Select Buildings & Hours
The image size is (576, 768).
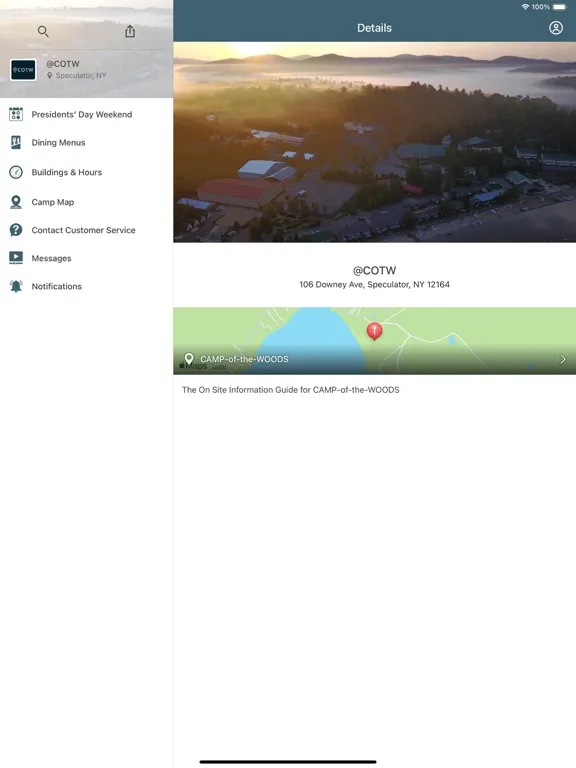[x=86, y=172]
